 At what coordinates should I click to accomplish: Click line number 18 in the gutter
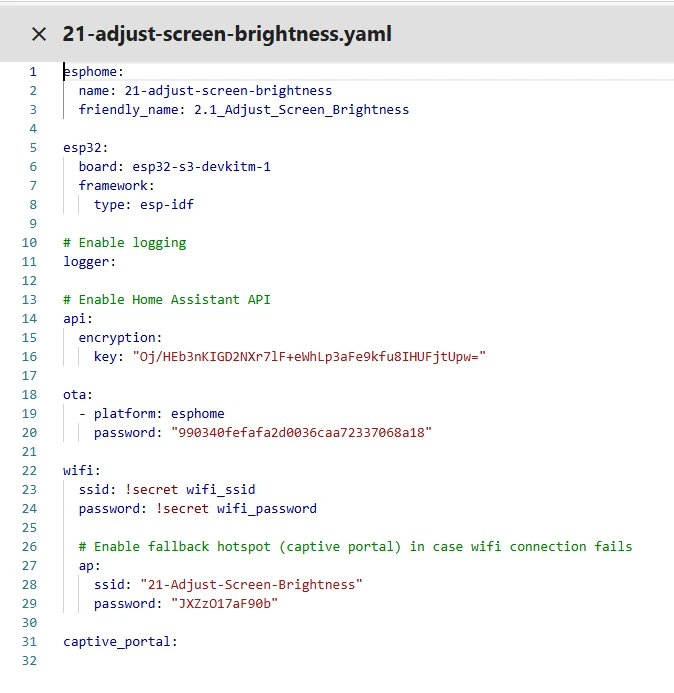point(29,394)
